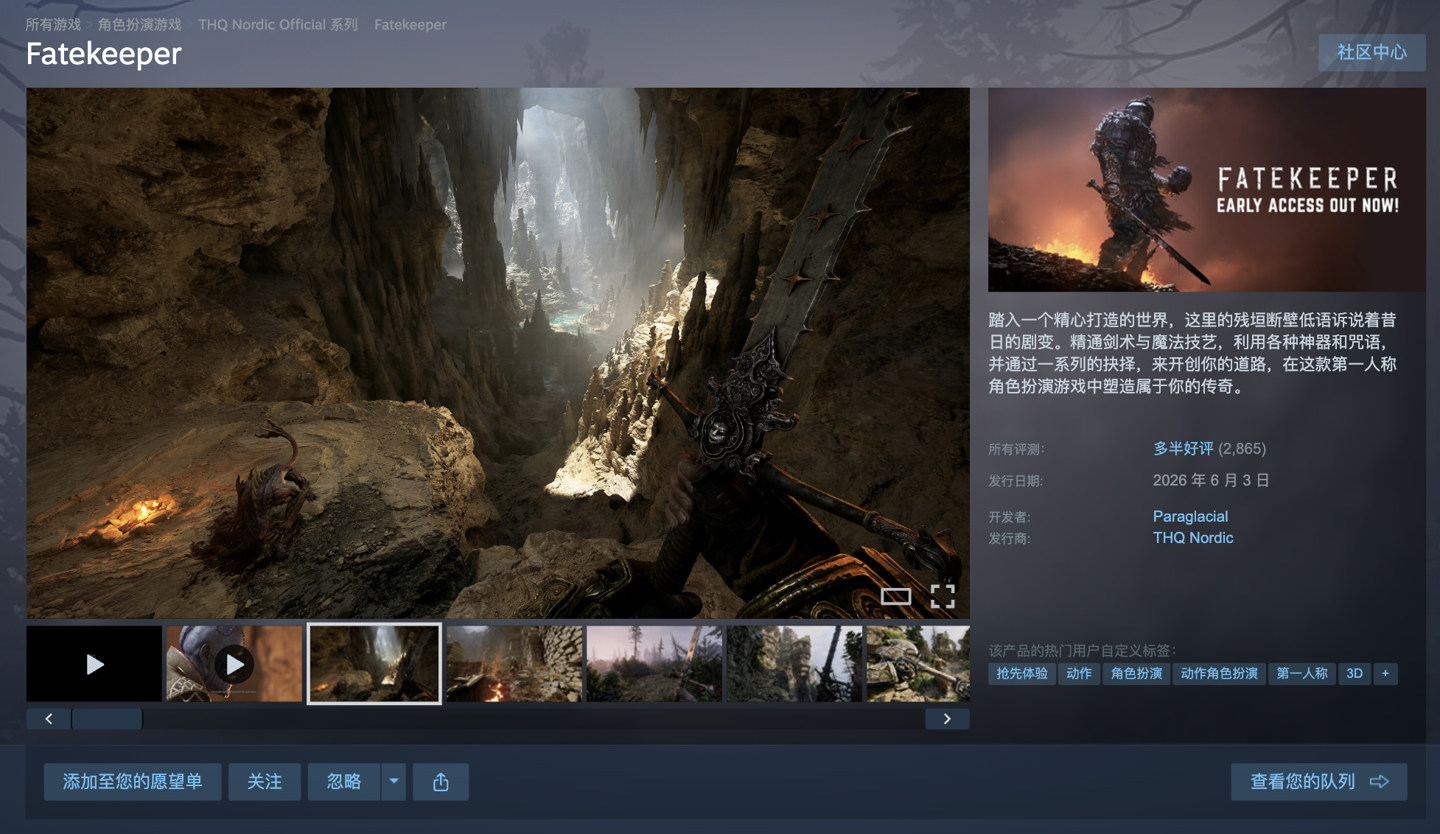Open the dropdown arrow beside 忽略

click(x=394, y=782)
